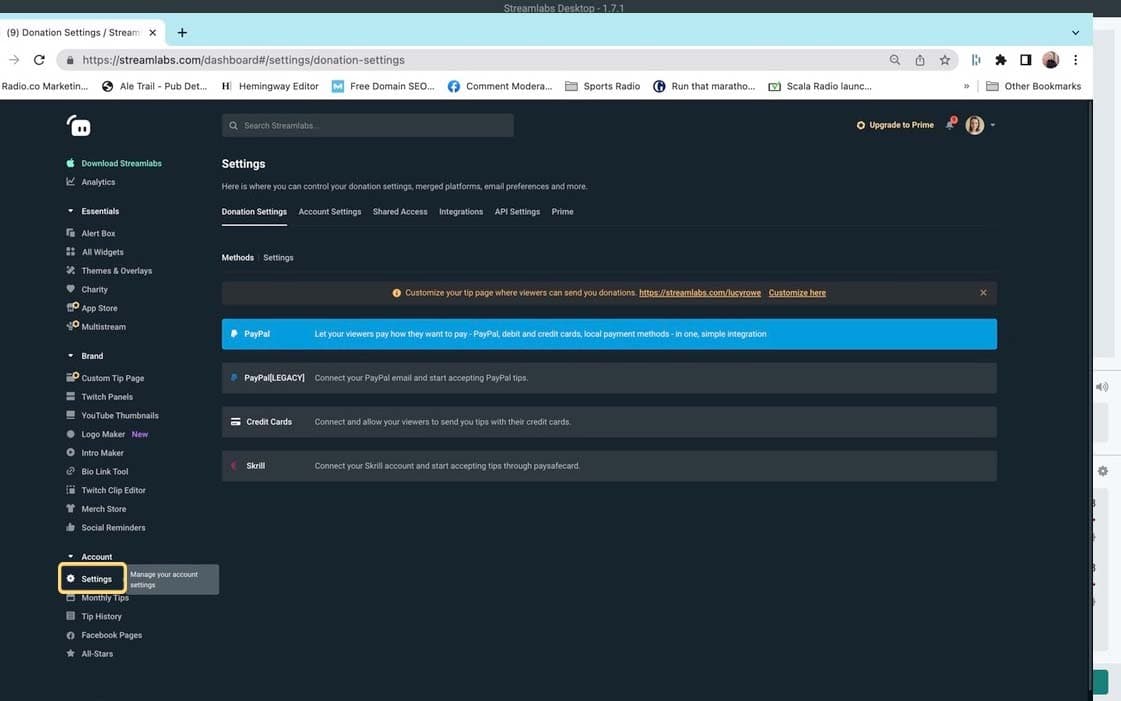Open Multistream settings
This screenshot has width=1121, height=701.
point(104,326)
